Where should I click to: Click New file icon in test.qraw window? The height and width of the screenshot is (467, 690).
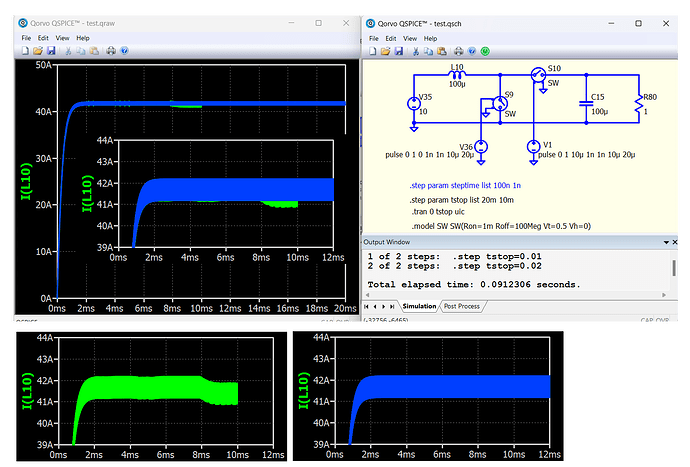coord(25,51)
